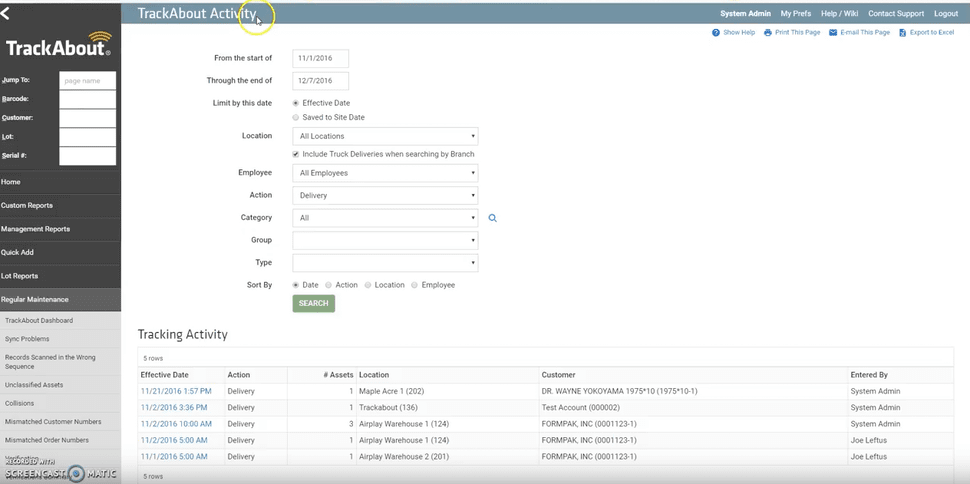Viewport: 970px width, 484px height.
Task: Click the magnifier icon beside Category
Action: pyautogui.click(x=493, y=218)
